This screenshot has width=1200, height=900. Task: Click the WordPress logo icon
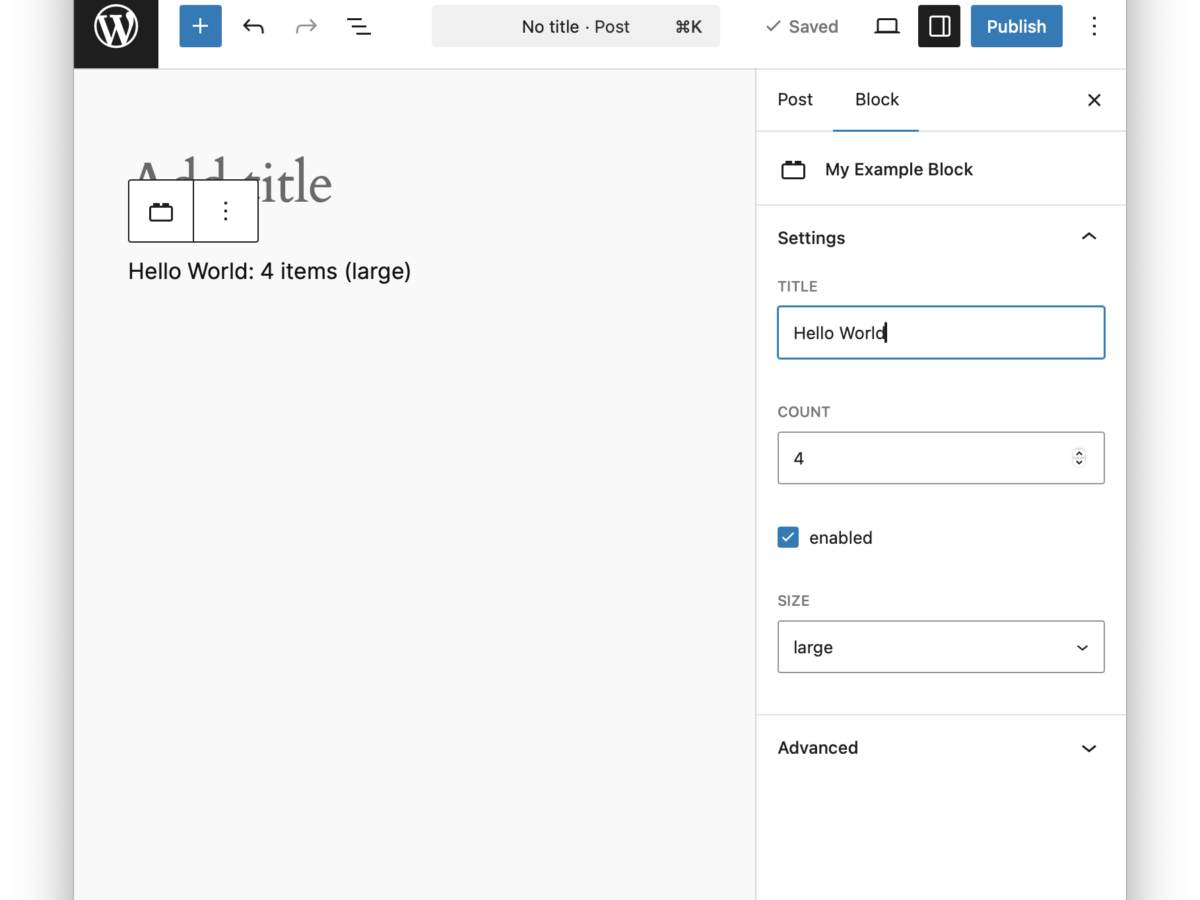pos(116,27)
